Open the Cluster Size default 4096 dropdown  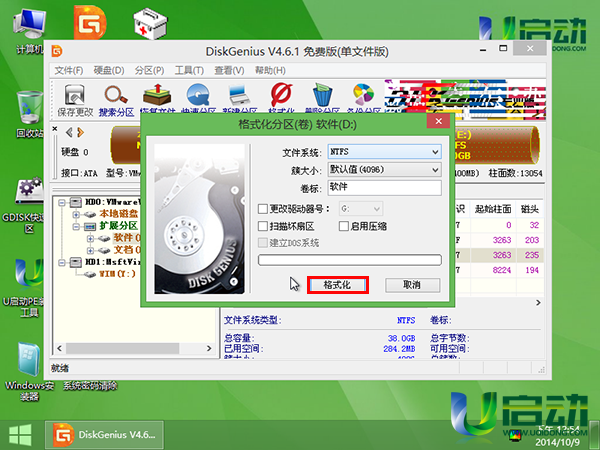pyautogui.click(x=385, y=170)
